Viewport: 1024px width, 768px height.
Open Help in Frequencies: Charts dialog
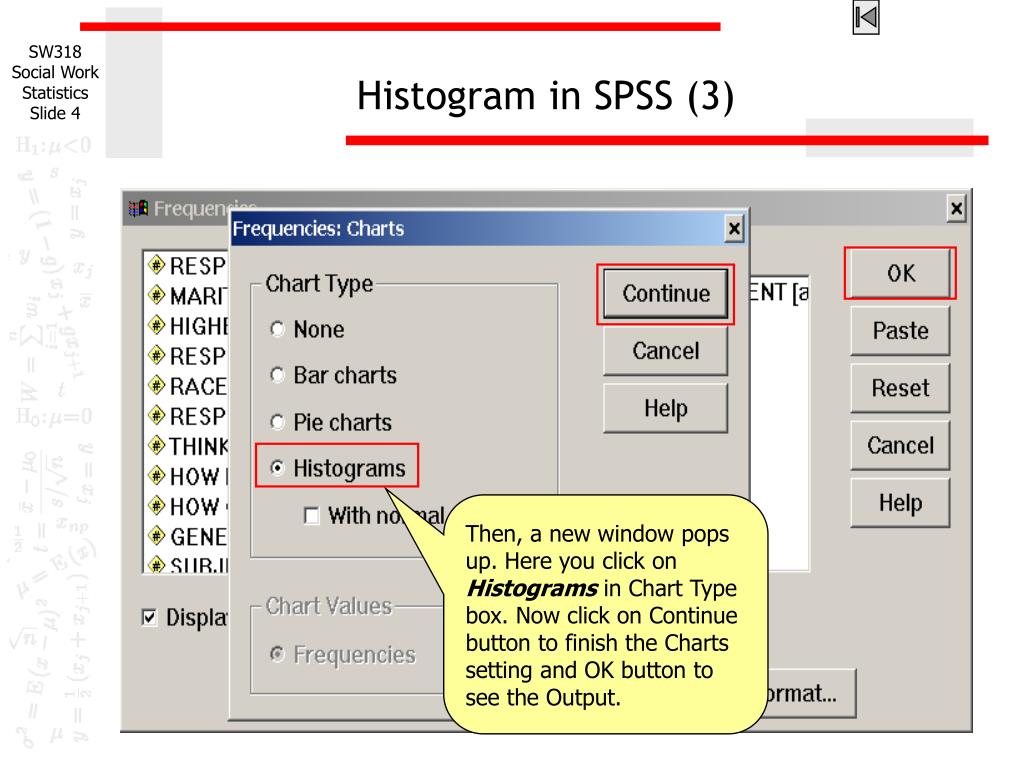(x=665, y=409)
